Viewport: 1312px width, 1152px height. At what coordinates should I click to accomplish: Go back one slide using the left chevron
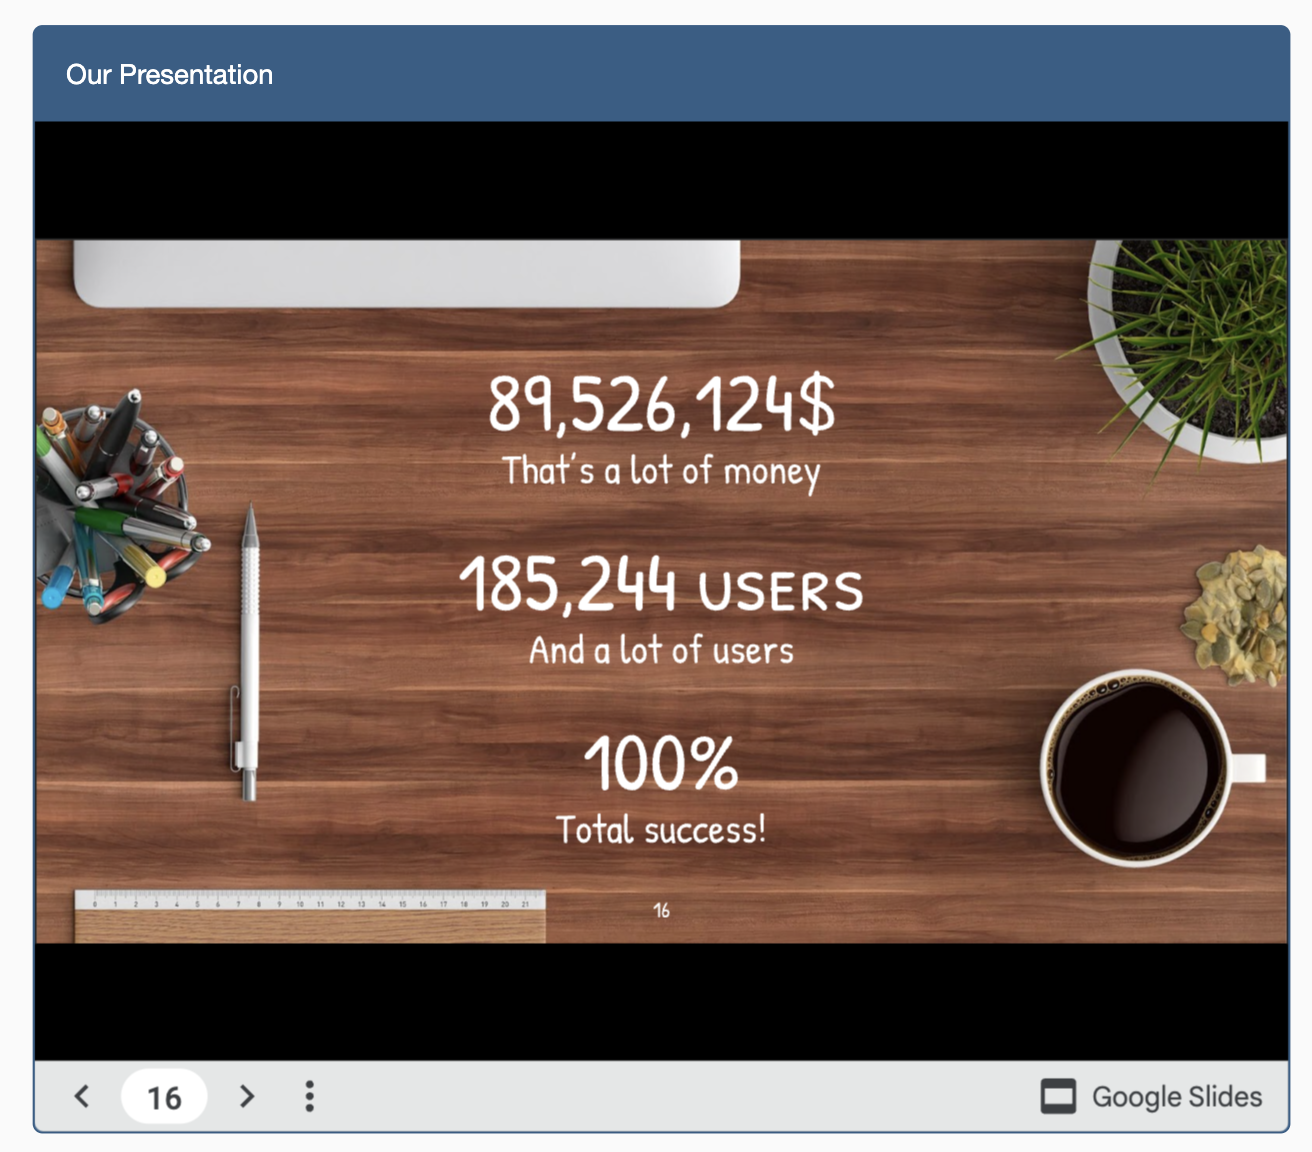[82, 1096]
